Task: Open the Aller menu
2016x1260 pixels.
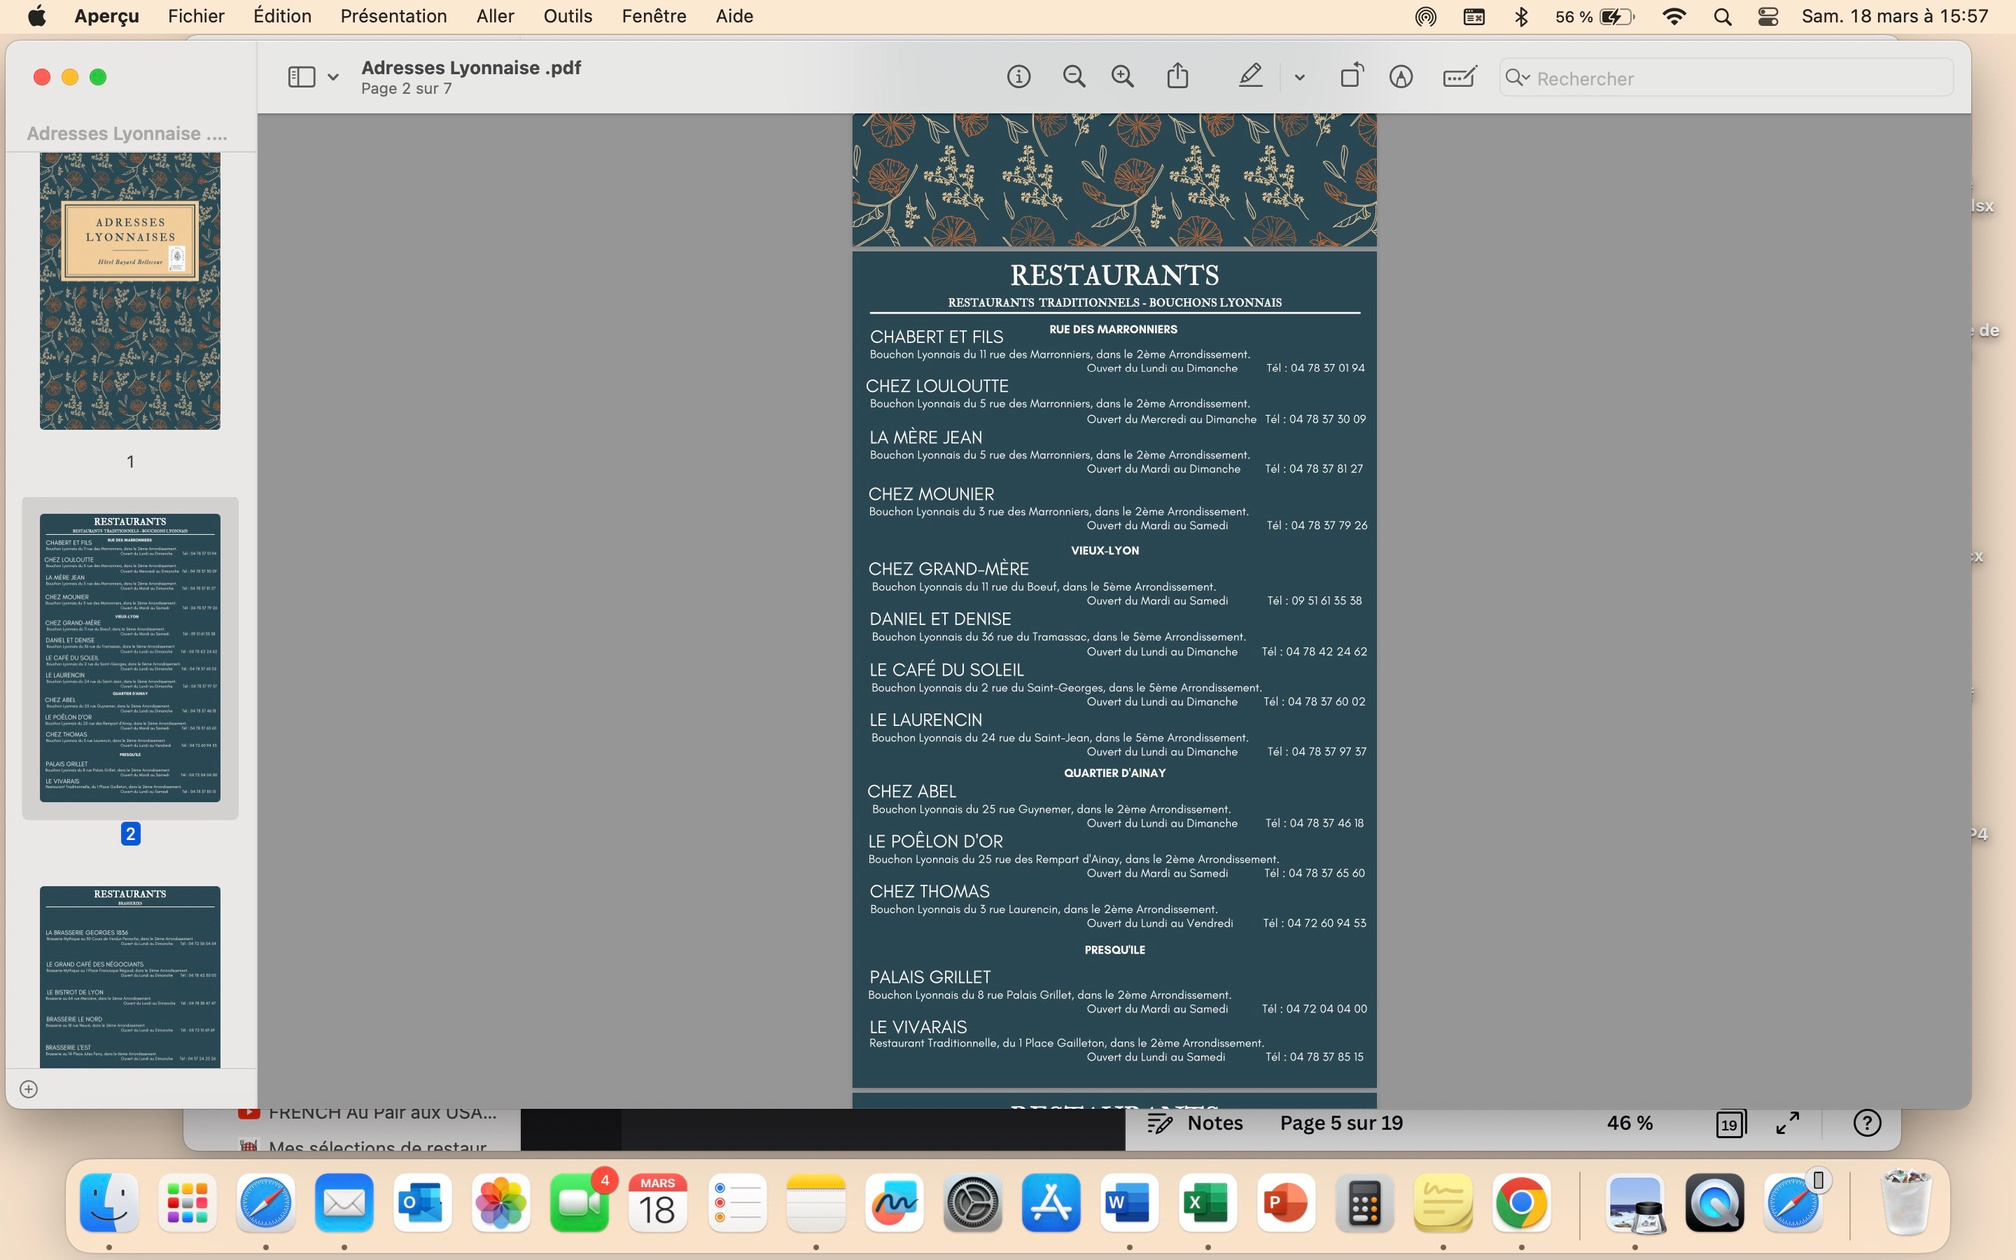Action: [495, 16]
